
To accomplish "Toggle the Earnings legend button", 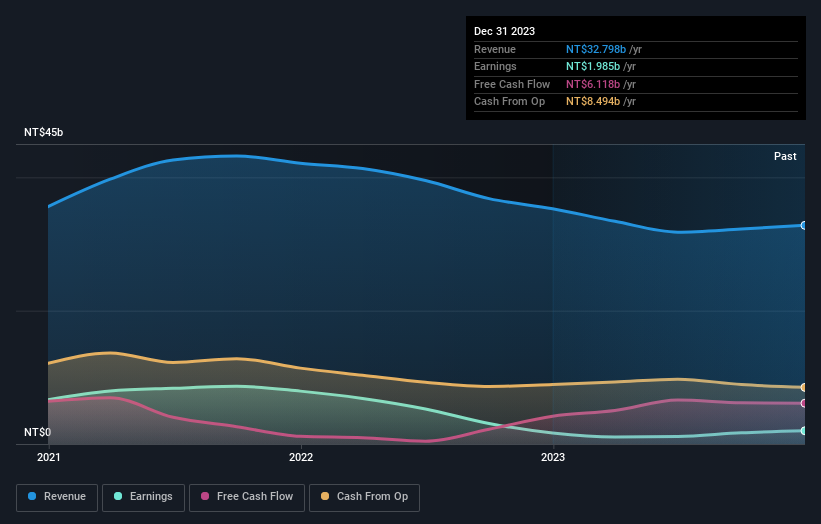I will tap(143, 497).
